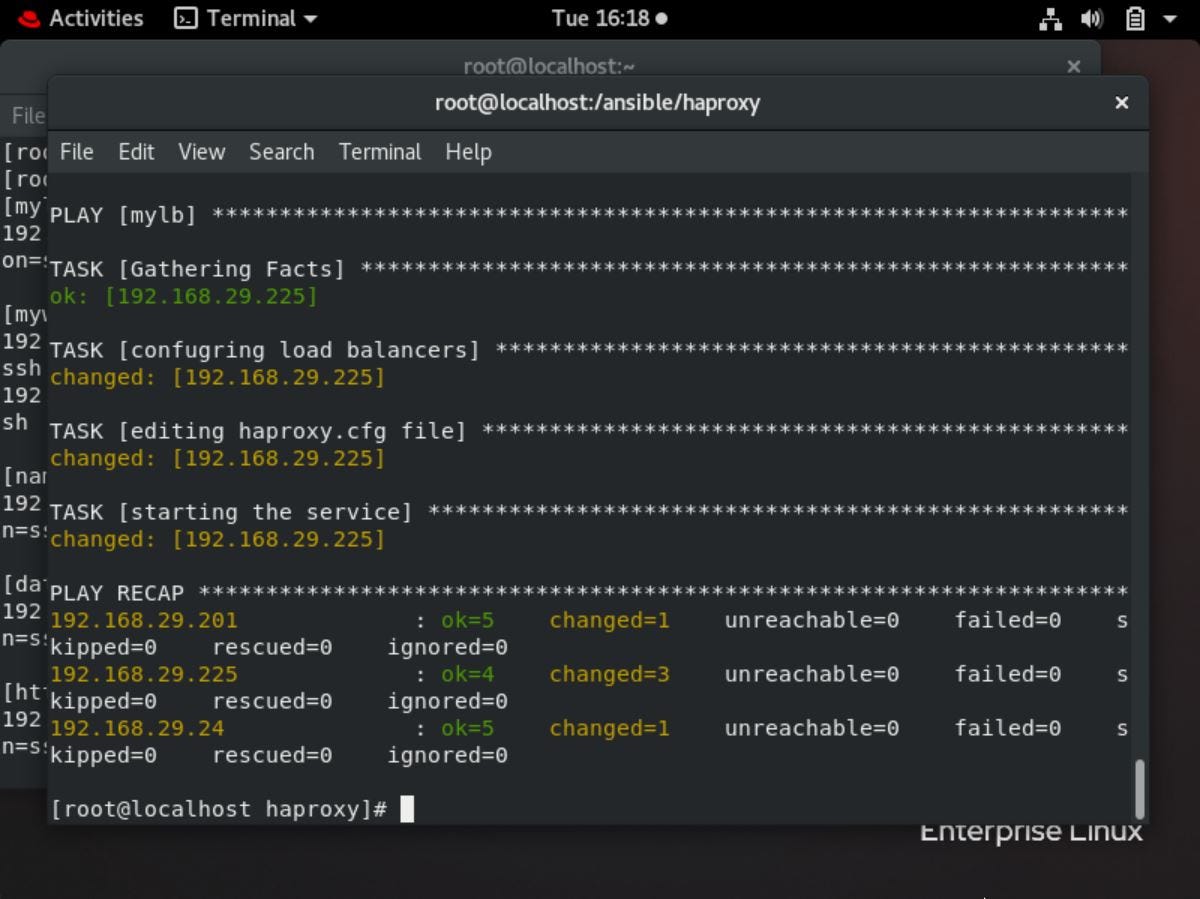This screenshot has height=899, width=1200.
Task: Click the [root@localhost haproxy]# prompt
Action: click(218, 809)
